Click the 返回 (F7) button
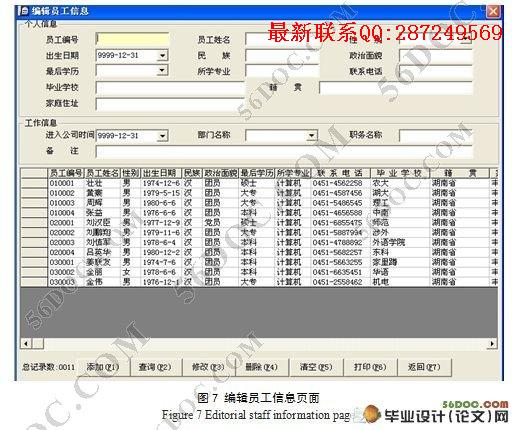 click(x=424, y=367)
